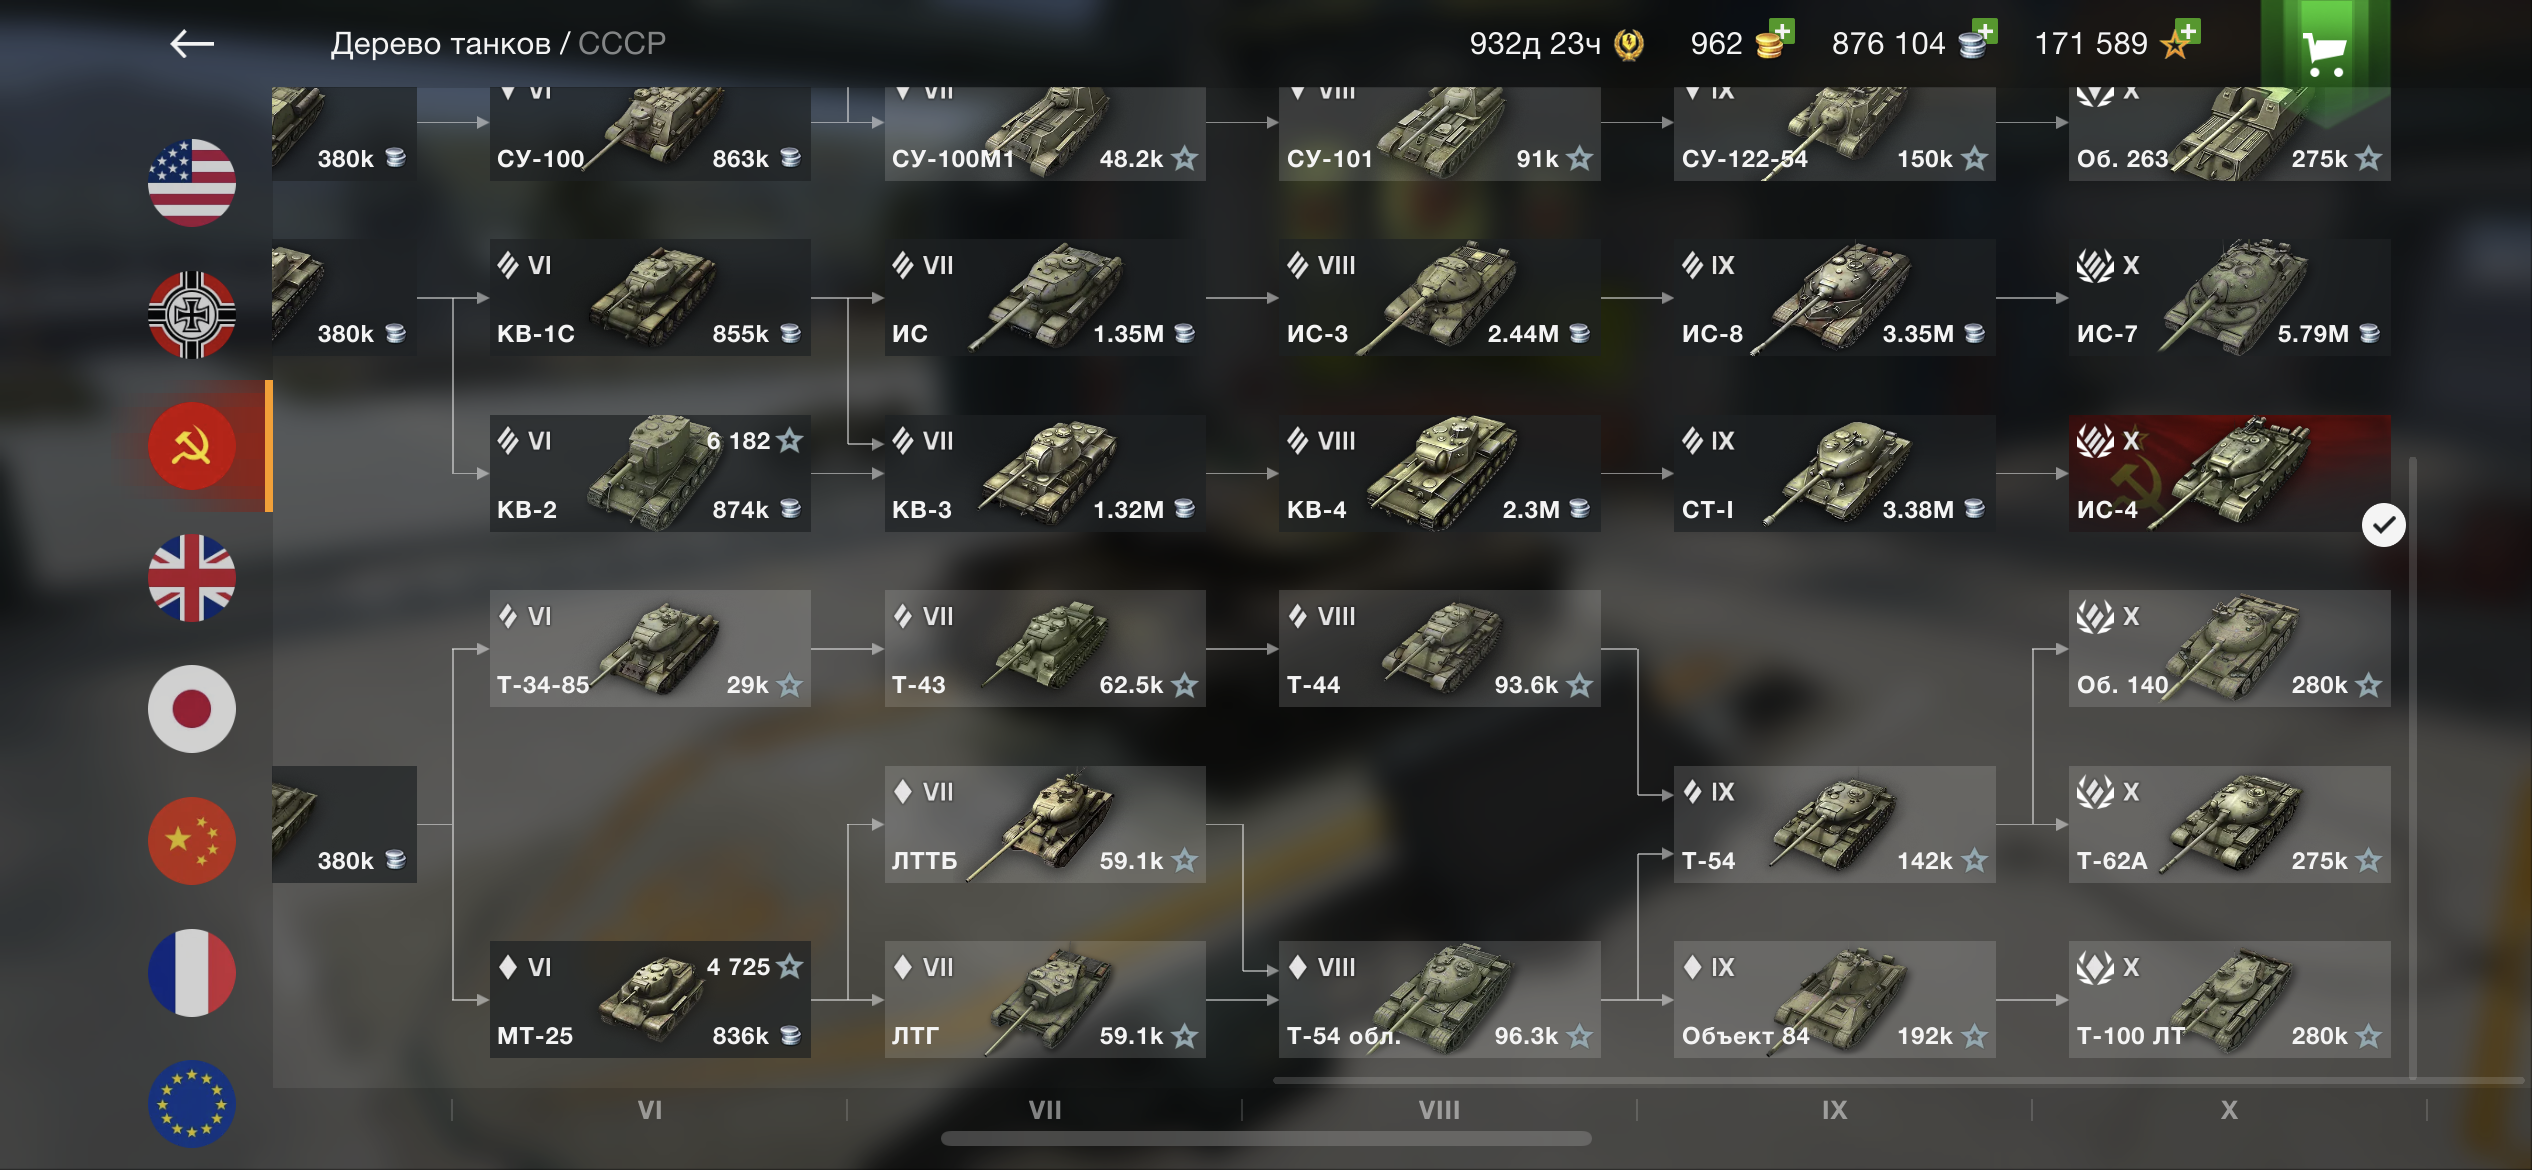
Task: Select the China flag nation
Action: pos(192,841)
